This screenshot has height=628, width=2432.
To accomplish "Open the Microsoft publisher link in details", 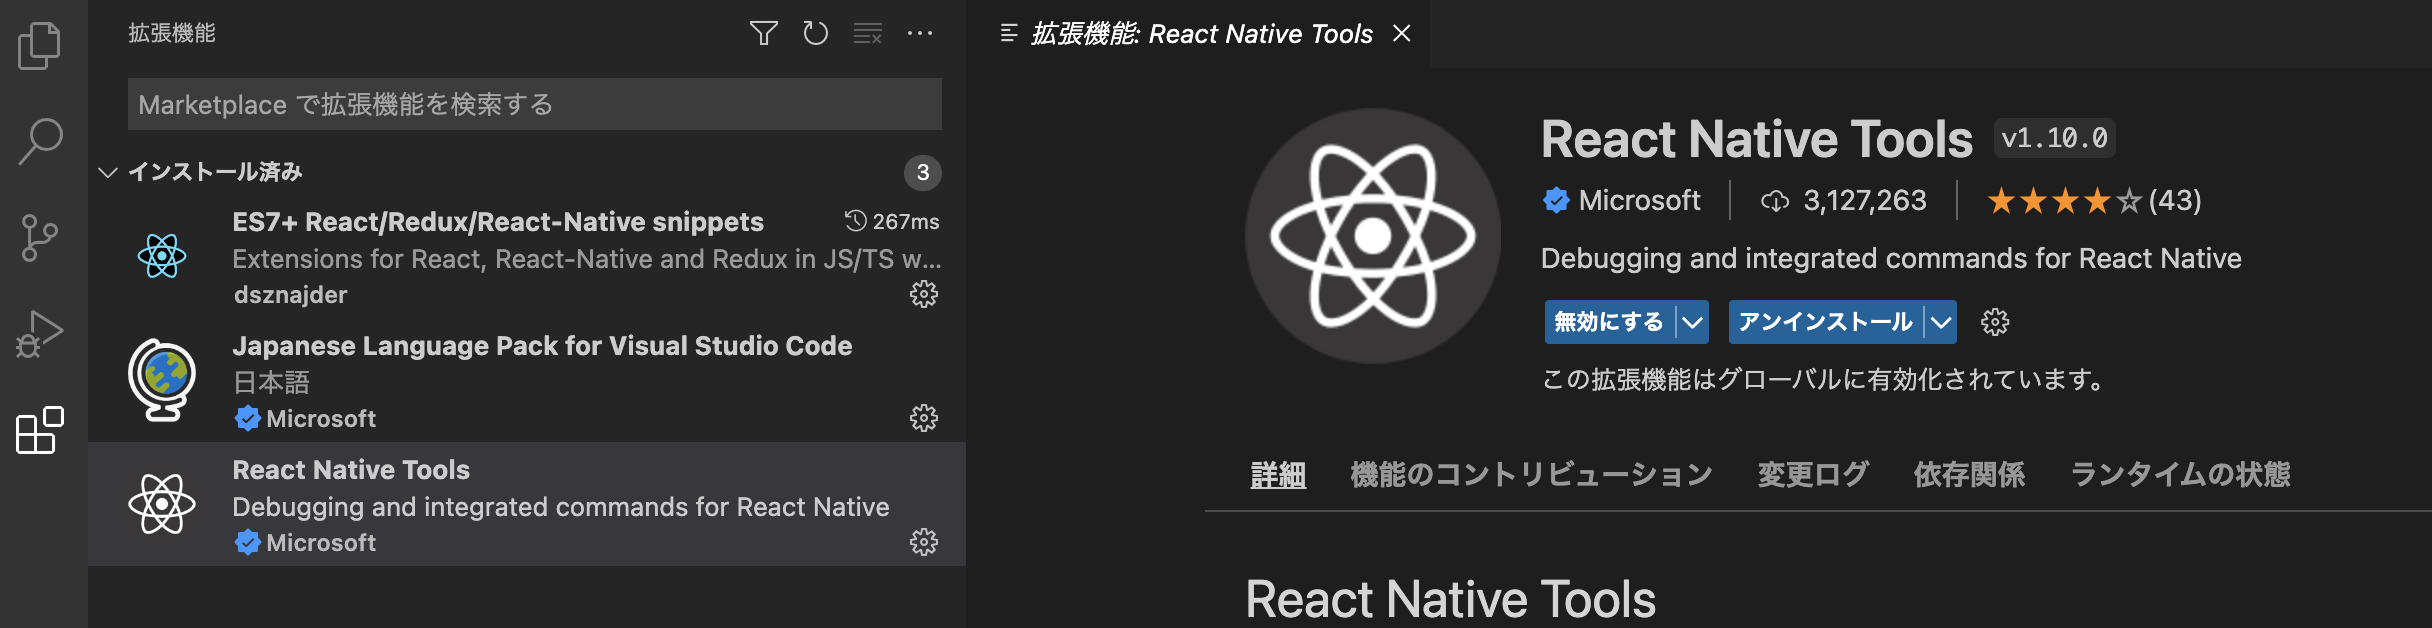I will 1639,201.
